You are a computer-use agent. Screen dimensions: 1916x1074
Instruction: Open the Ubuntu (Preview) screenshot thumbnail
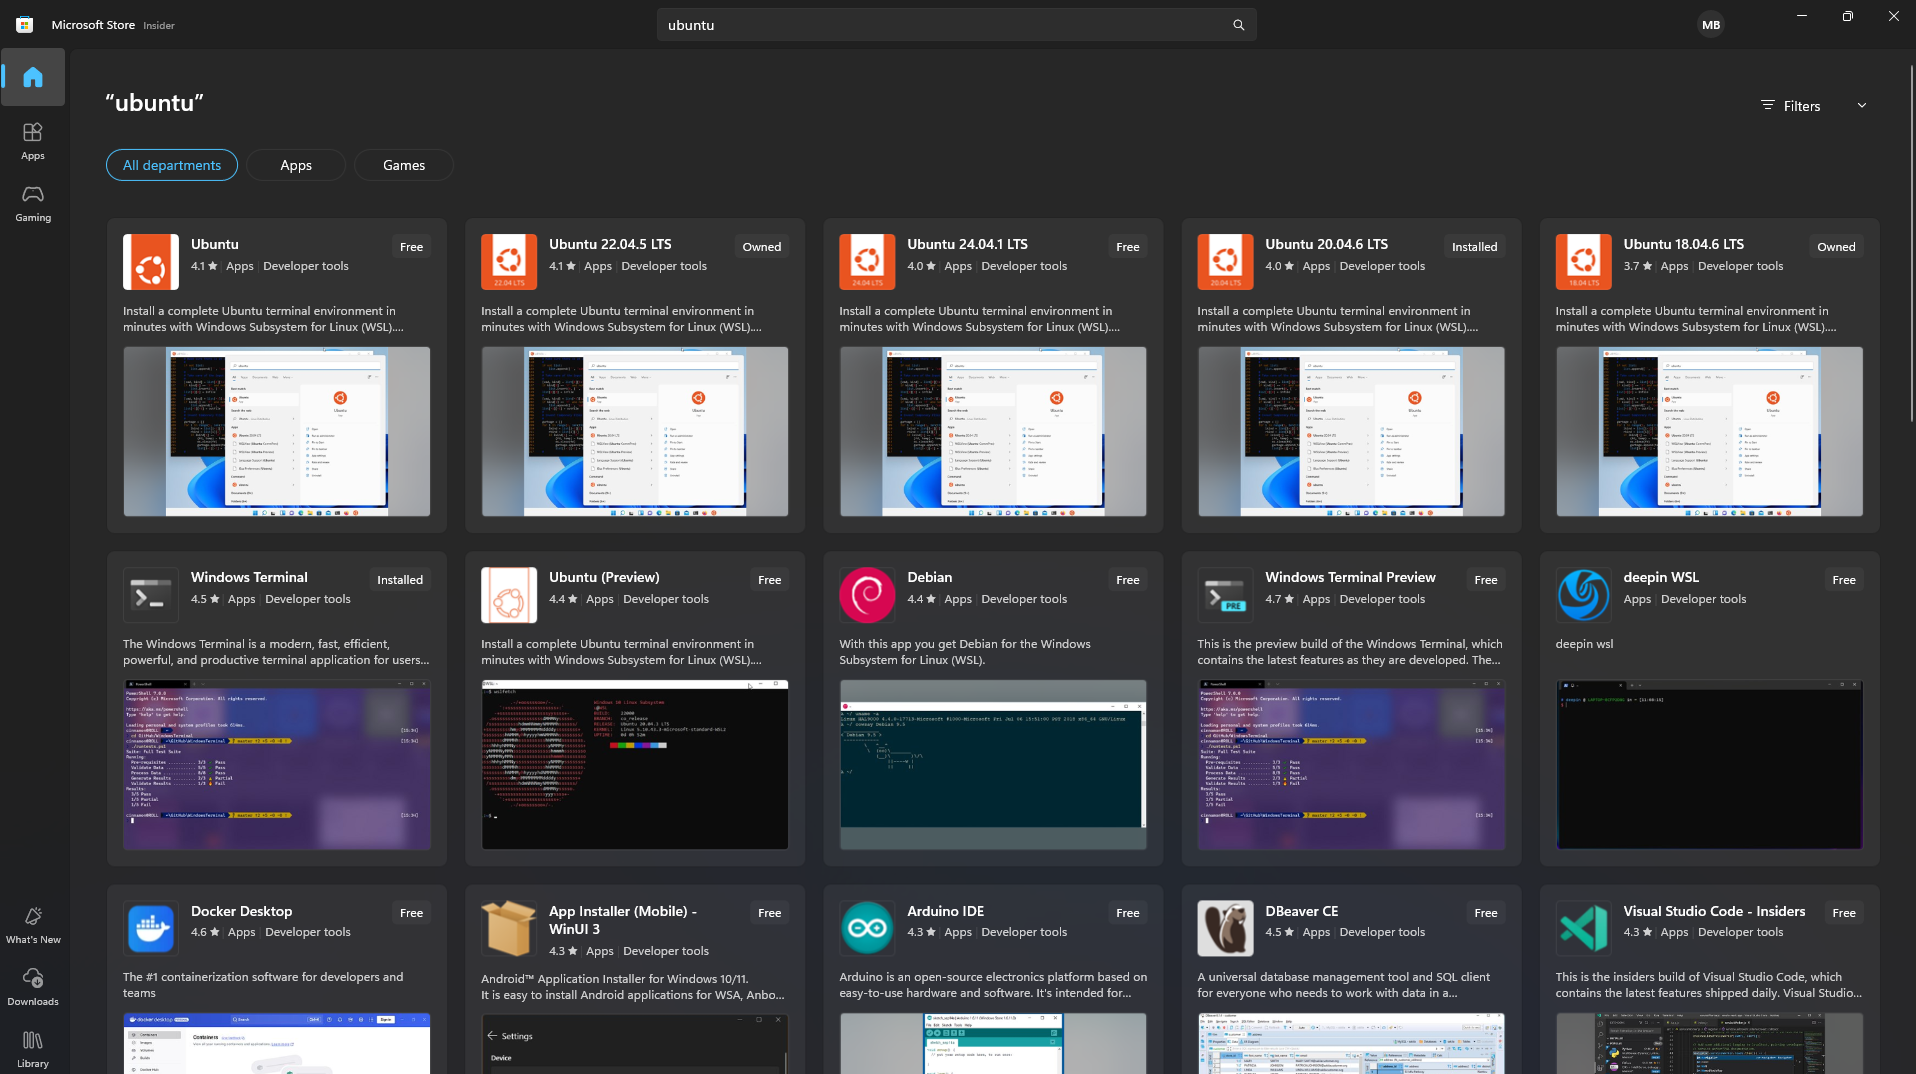(x=635, y=765)
